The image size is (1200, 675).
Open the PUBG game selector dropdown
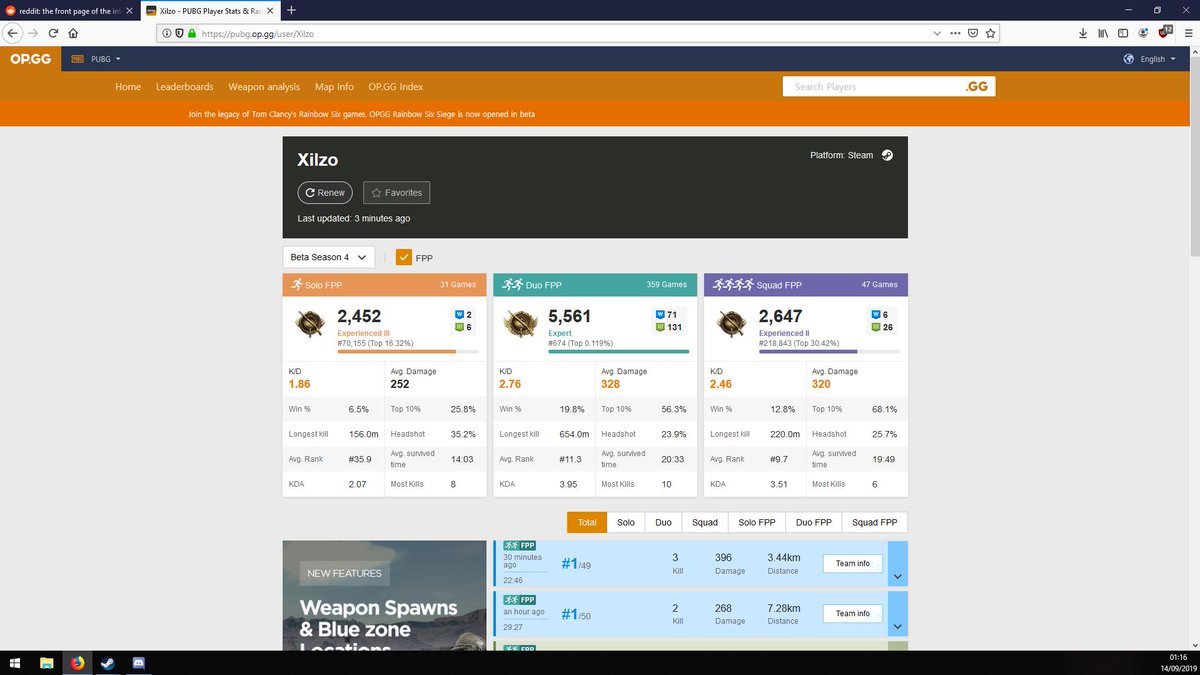click(x=96, y=59)
